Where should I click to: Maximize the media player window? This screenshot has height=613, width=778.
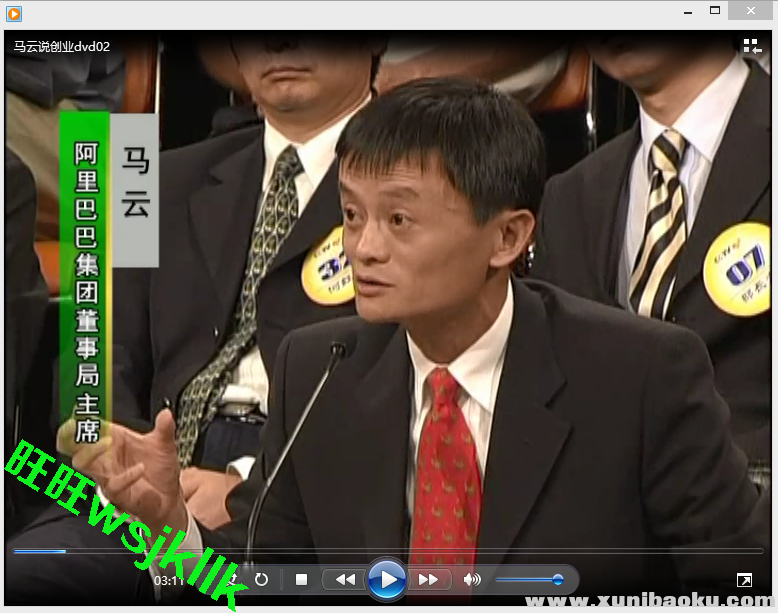click(x=715, y=11)
